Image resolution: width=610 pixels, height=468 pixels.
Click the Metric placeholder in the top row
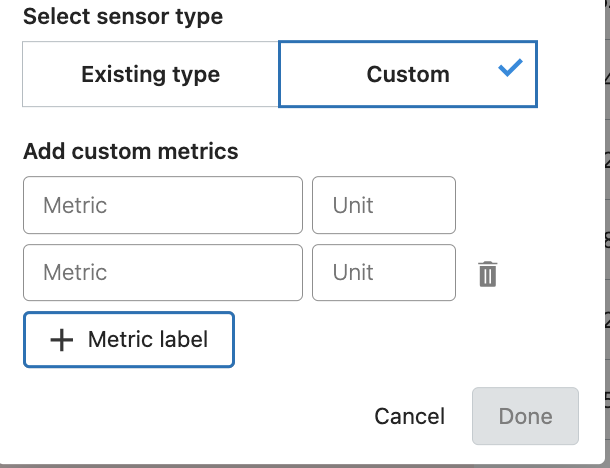tap(75, 205)
